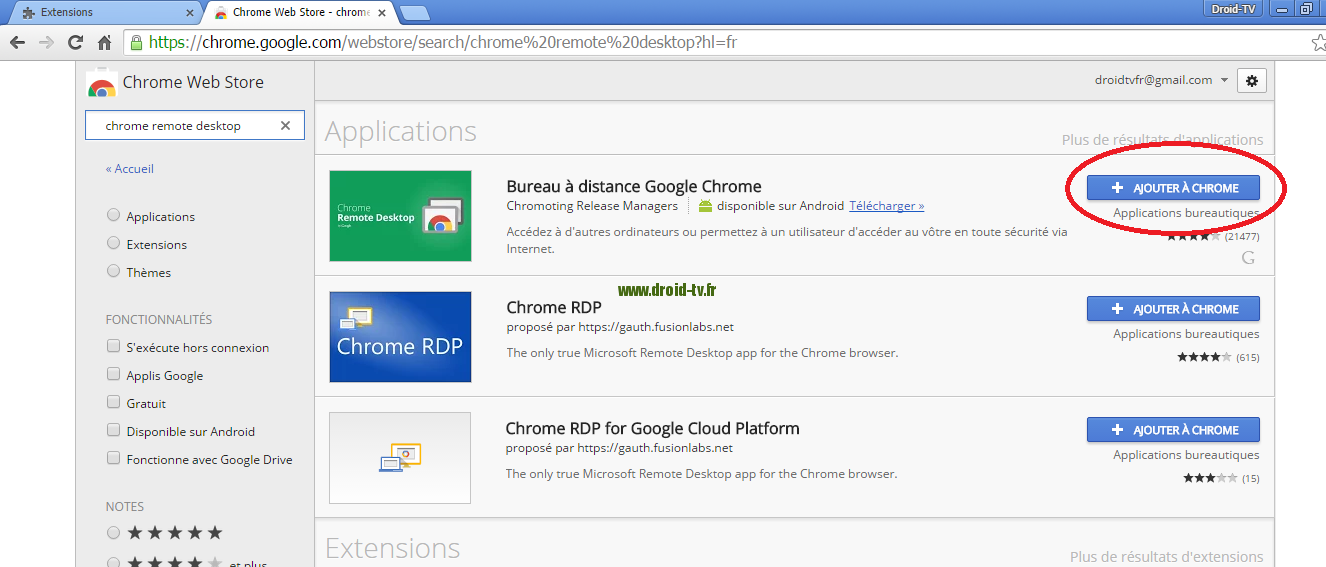
Task: Select the Extensions radio filter
Action: tap(114, 244)
